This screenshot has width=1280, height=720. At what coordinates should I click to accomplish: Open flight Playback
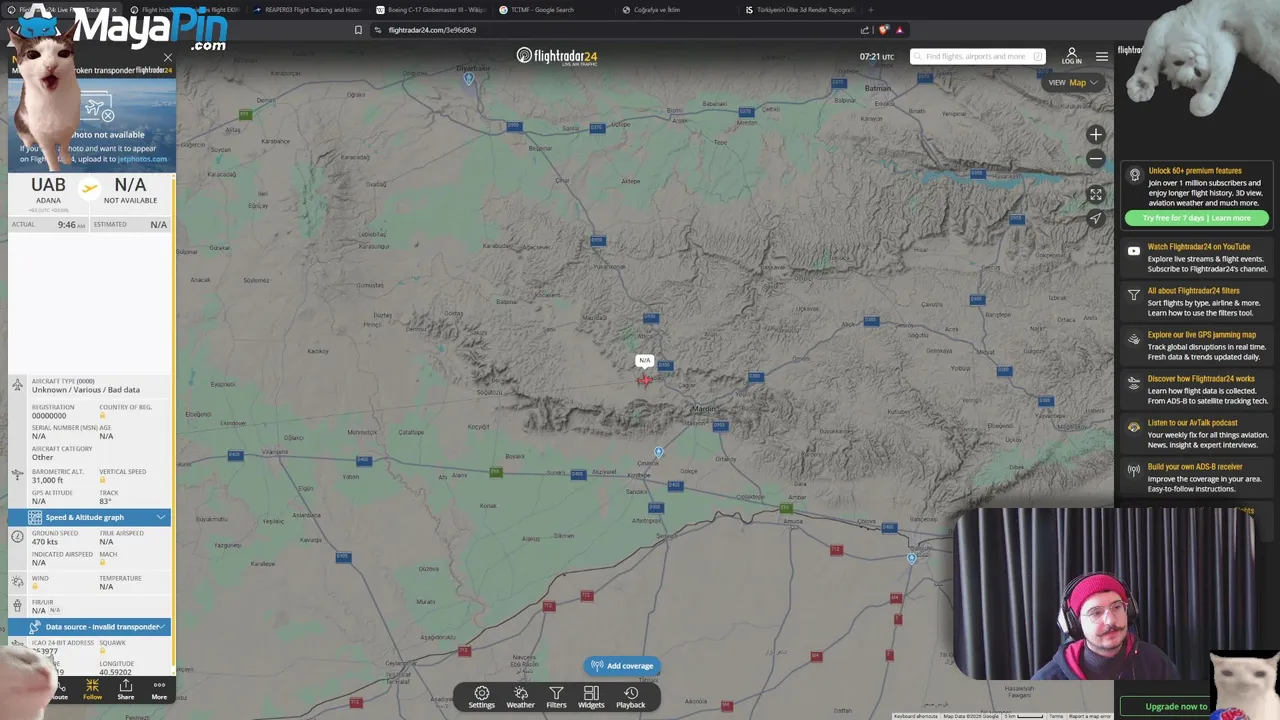(630, 697)
